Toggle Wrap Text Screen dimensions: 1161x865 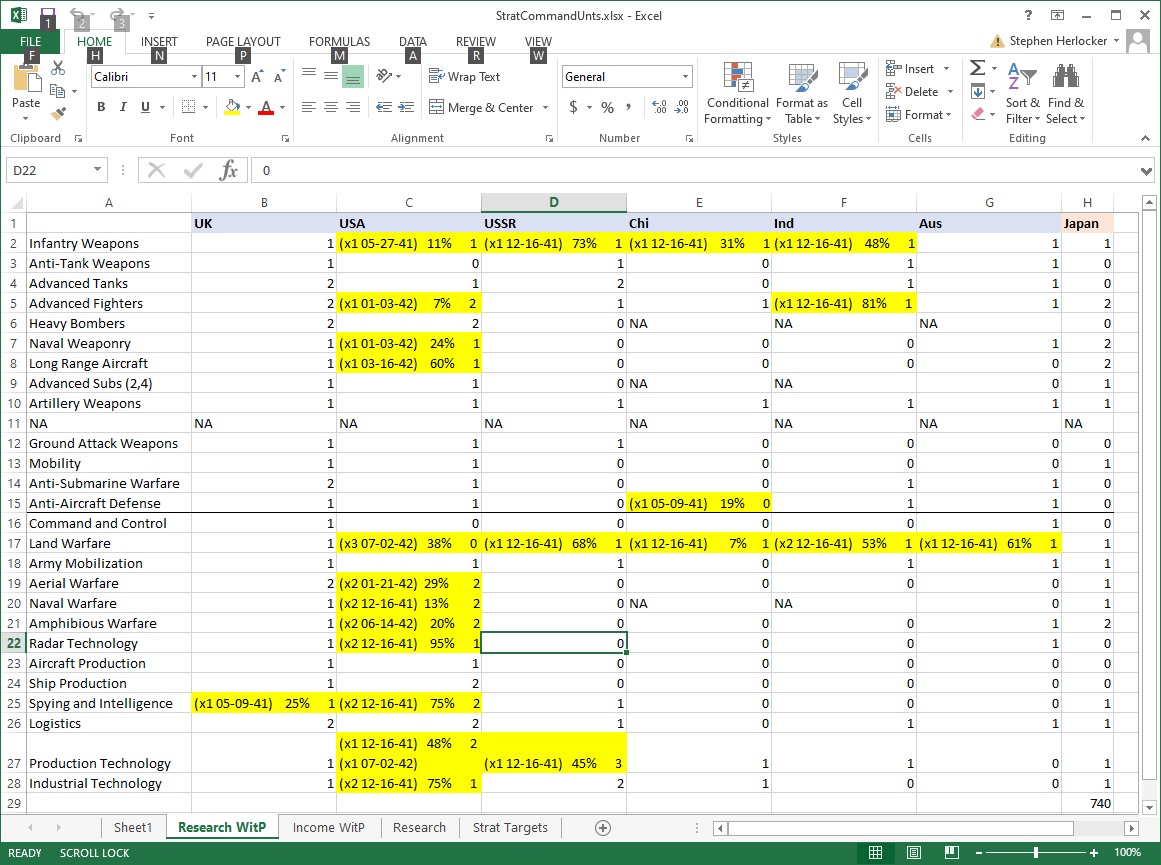pyautogui.click(x=464, y=76)
